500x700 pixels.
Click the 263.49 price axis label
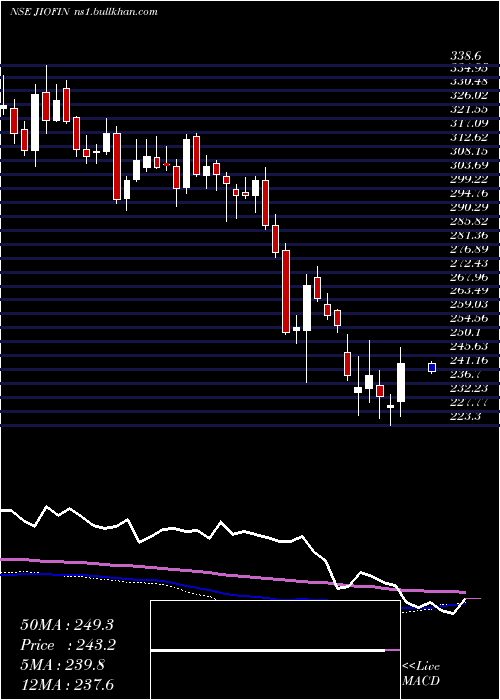point(468,291)
